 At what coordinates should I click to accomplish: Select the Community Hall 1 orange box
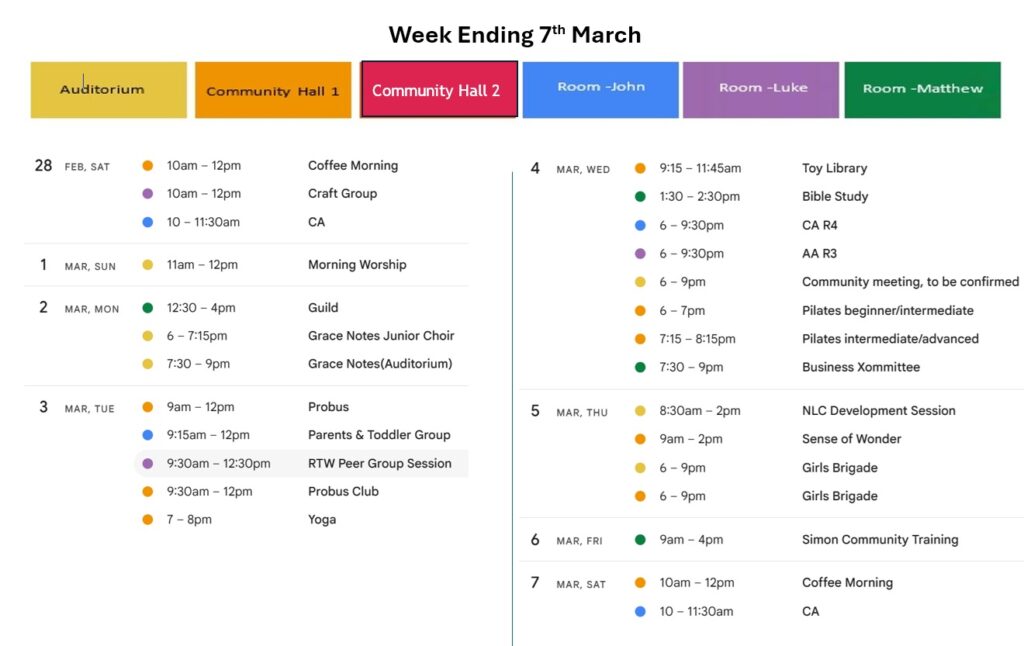[273, 90]
